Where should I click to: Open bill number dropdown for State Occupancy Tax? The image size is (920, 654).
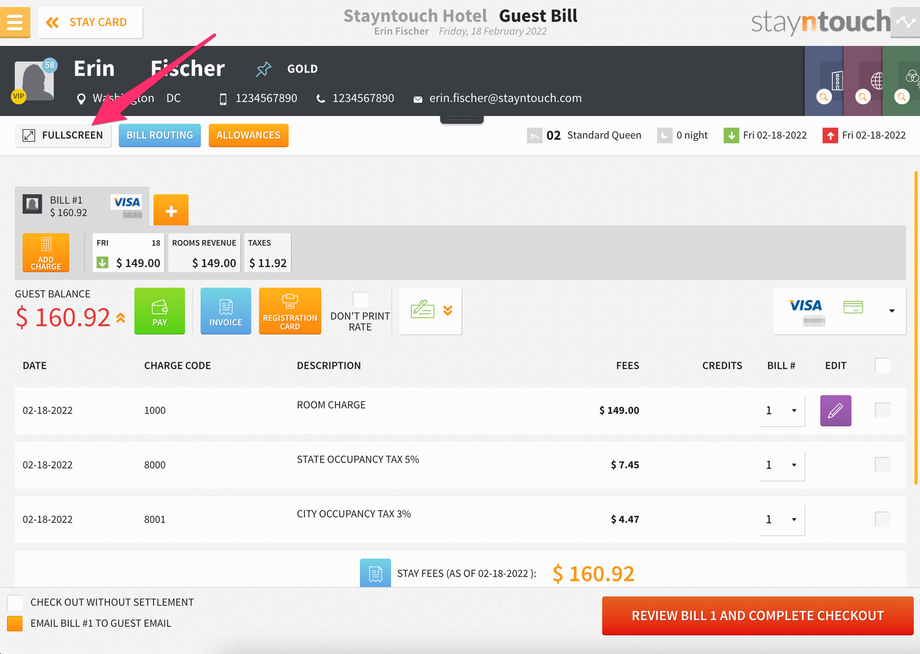pyautogui.click(x=782, y=465)
